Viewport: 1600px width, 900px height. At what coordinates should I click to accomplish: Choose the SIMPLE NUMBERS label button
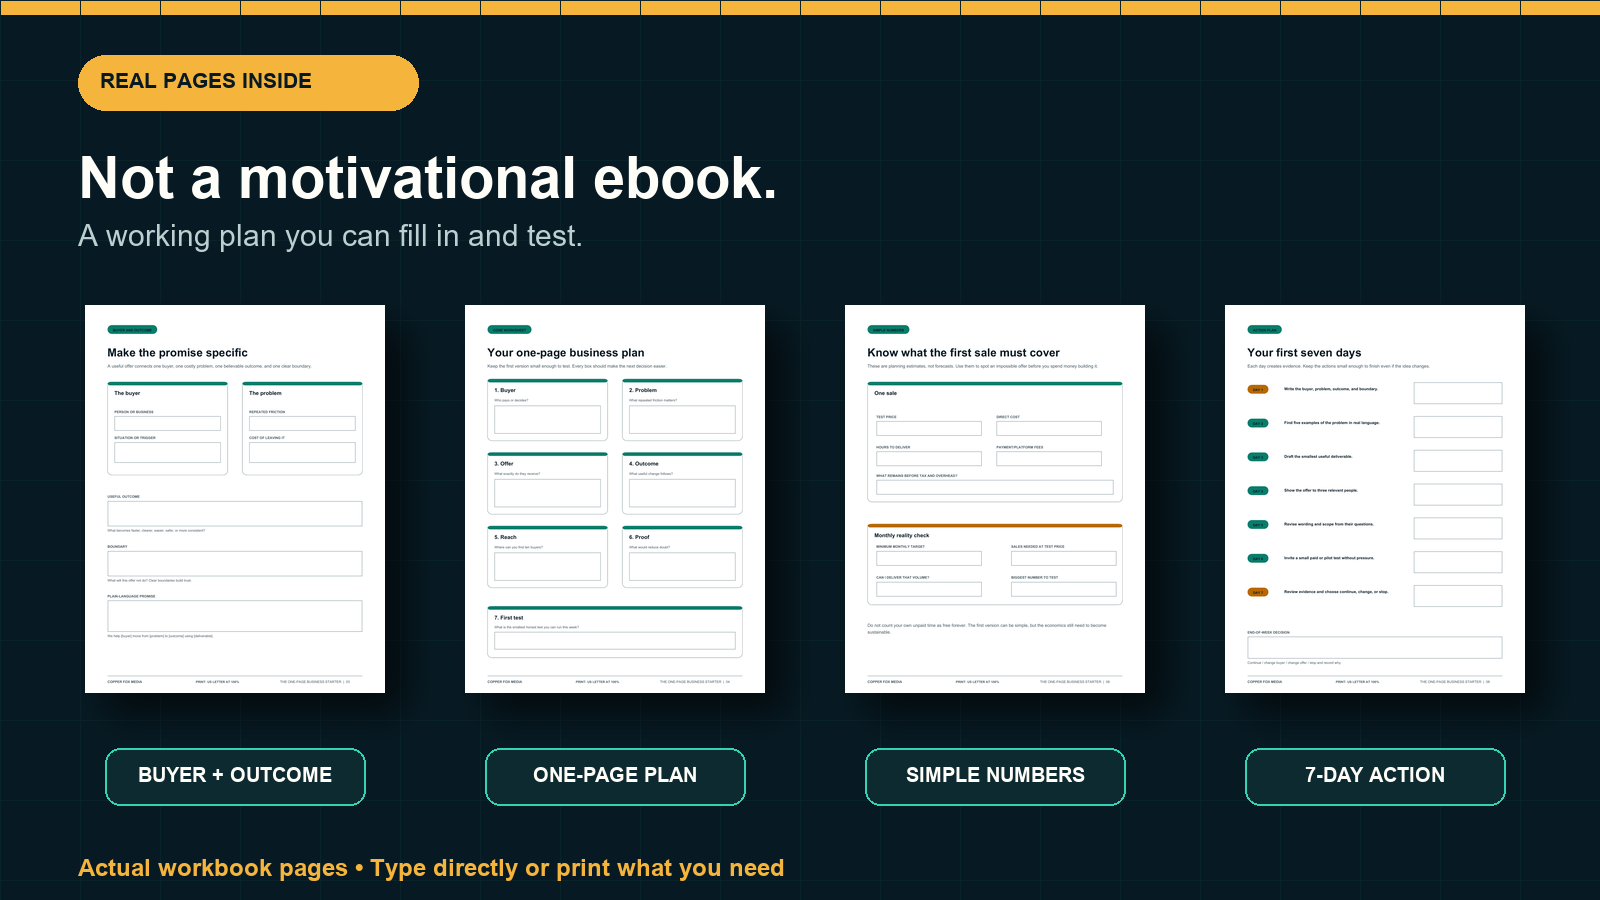coord(995,776)
